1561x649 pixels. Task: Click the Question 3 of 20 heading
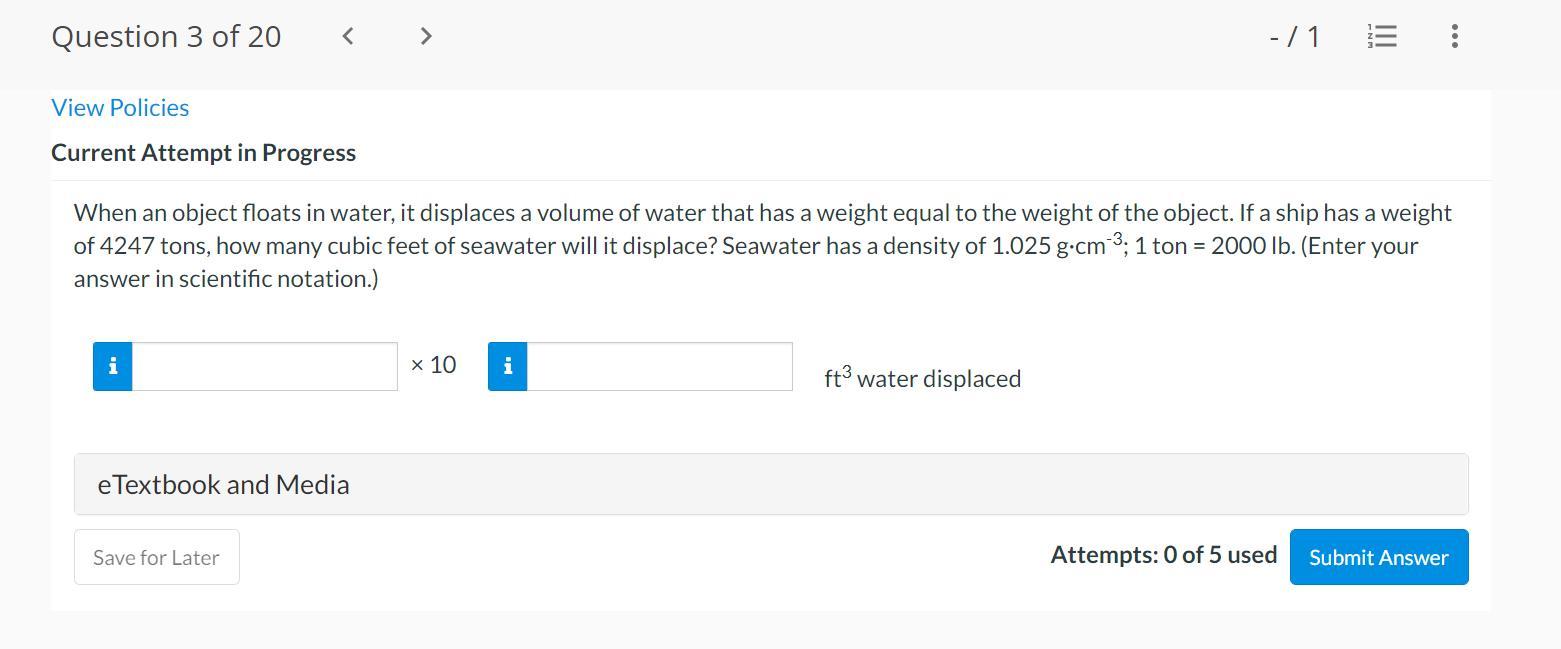(166, 37)
